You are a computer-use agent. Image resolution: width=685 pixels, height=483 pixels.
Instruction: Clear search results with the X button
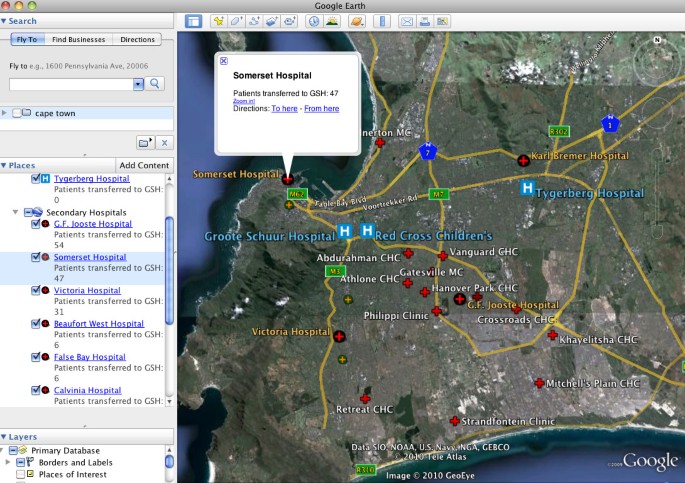click(x=164, y=143)
